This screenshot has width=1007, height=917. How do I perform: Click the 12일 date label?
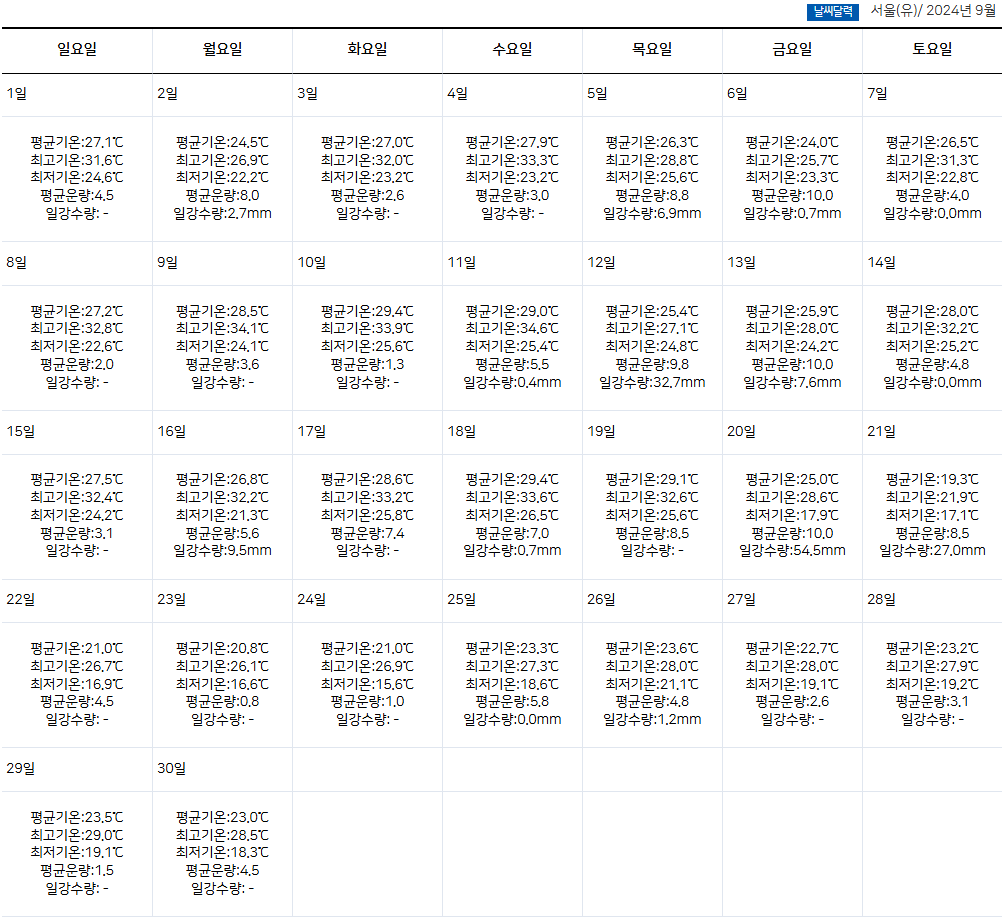601,263
